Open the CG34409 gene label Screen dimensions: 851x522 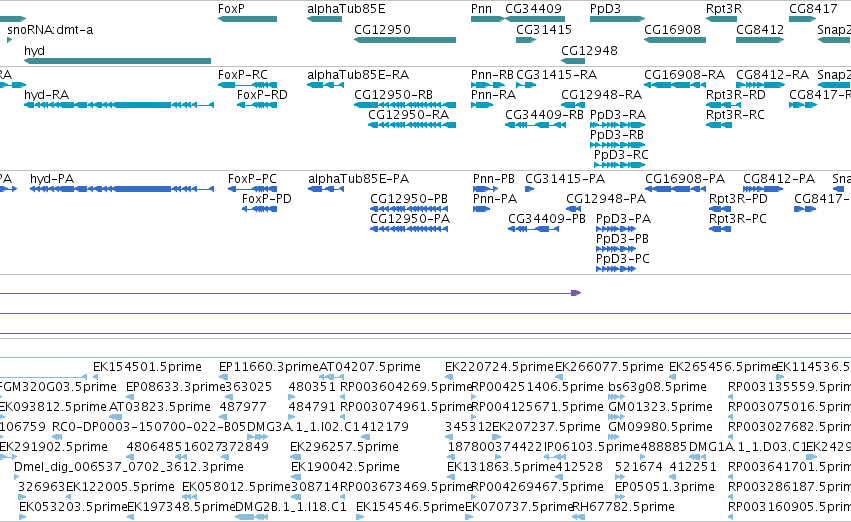point(534,9)
